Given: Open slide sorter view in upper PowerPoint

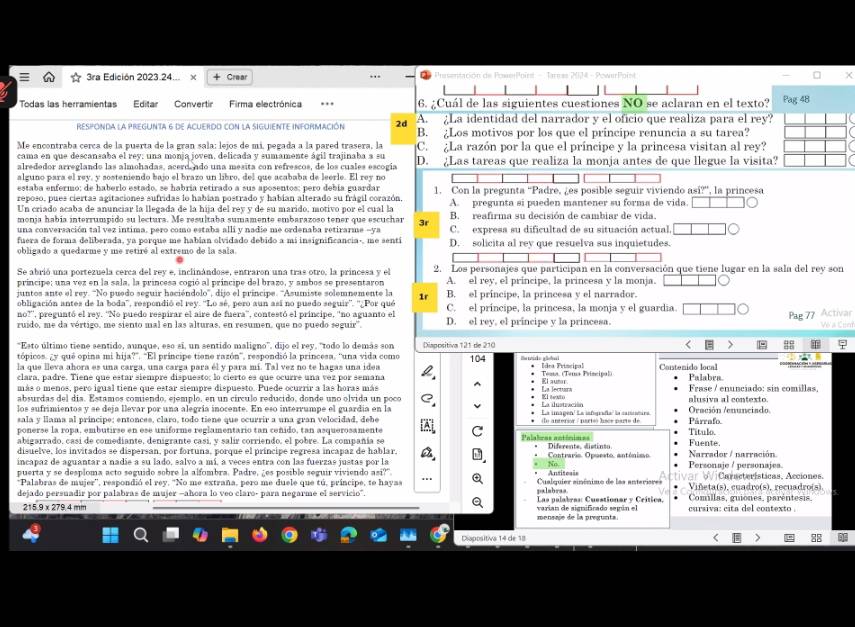Looking at the screenshot, I should [789, 345].
